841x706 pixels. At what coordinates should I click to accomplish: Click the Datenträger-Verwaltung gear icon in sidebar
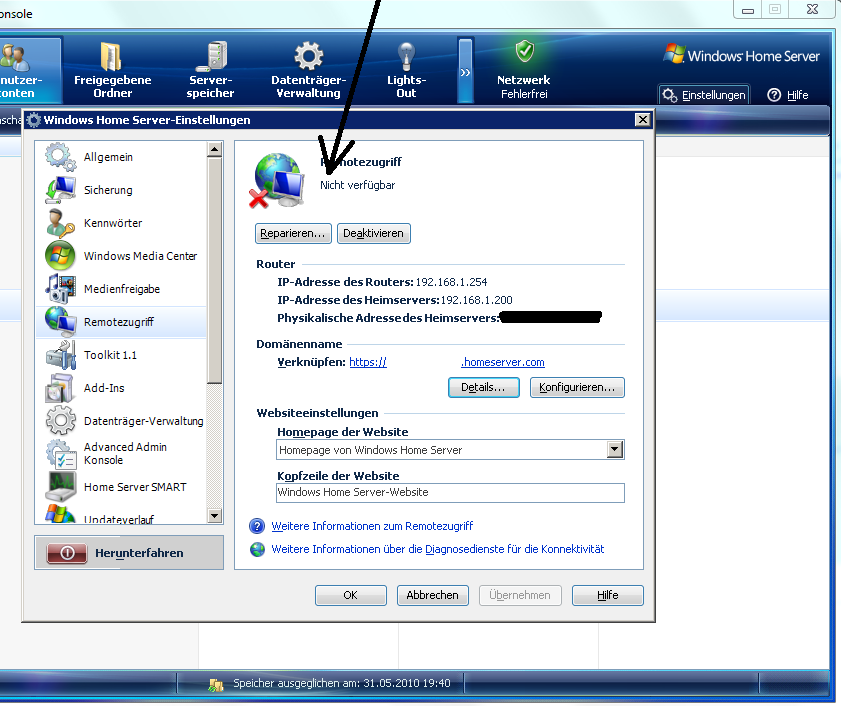(x=60, y=421)
